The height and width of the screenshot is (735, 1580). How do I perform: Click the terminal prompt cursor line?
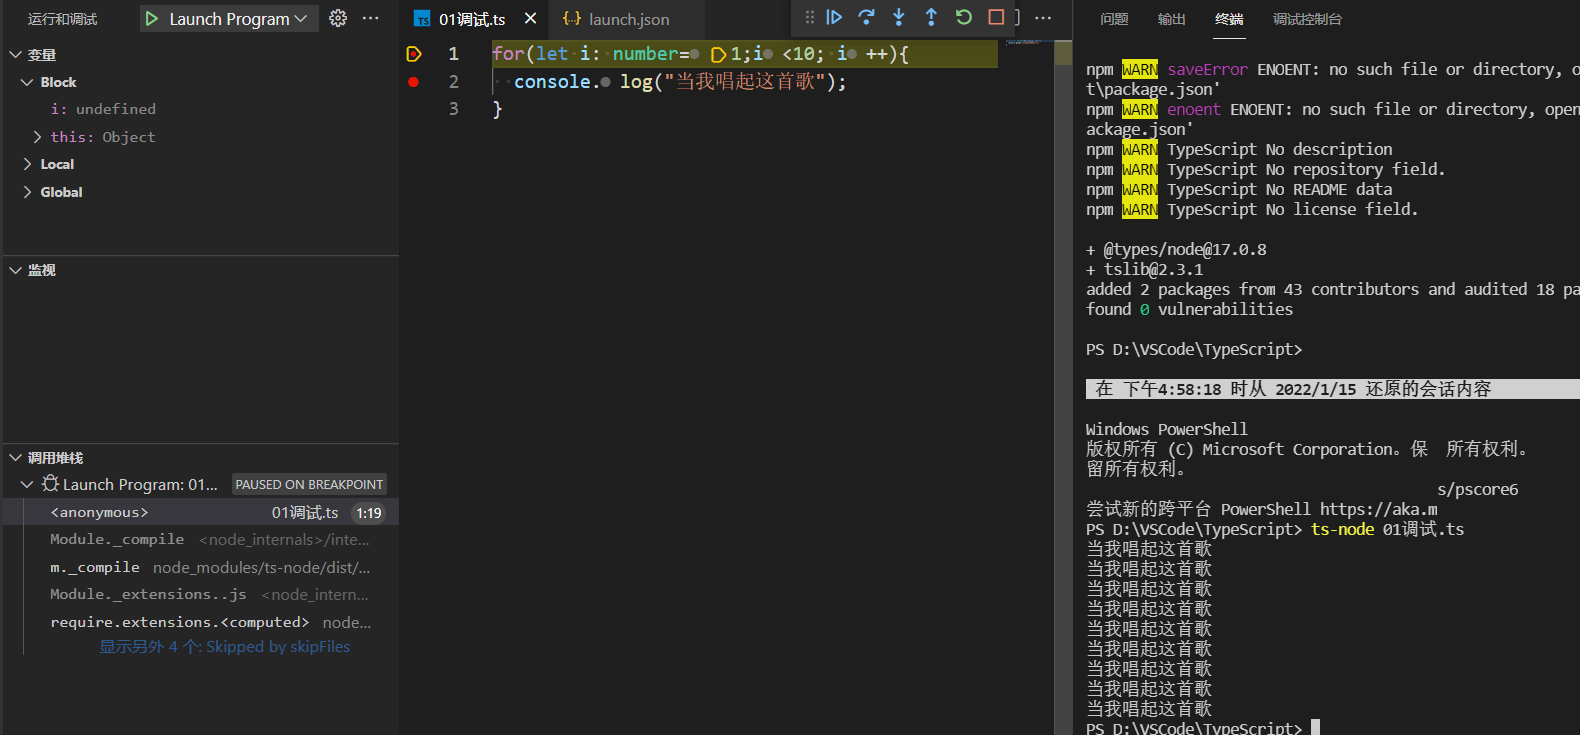point(1203,728)
